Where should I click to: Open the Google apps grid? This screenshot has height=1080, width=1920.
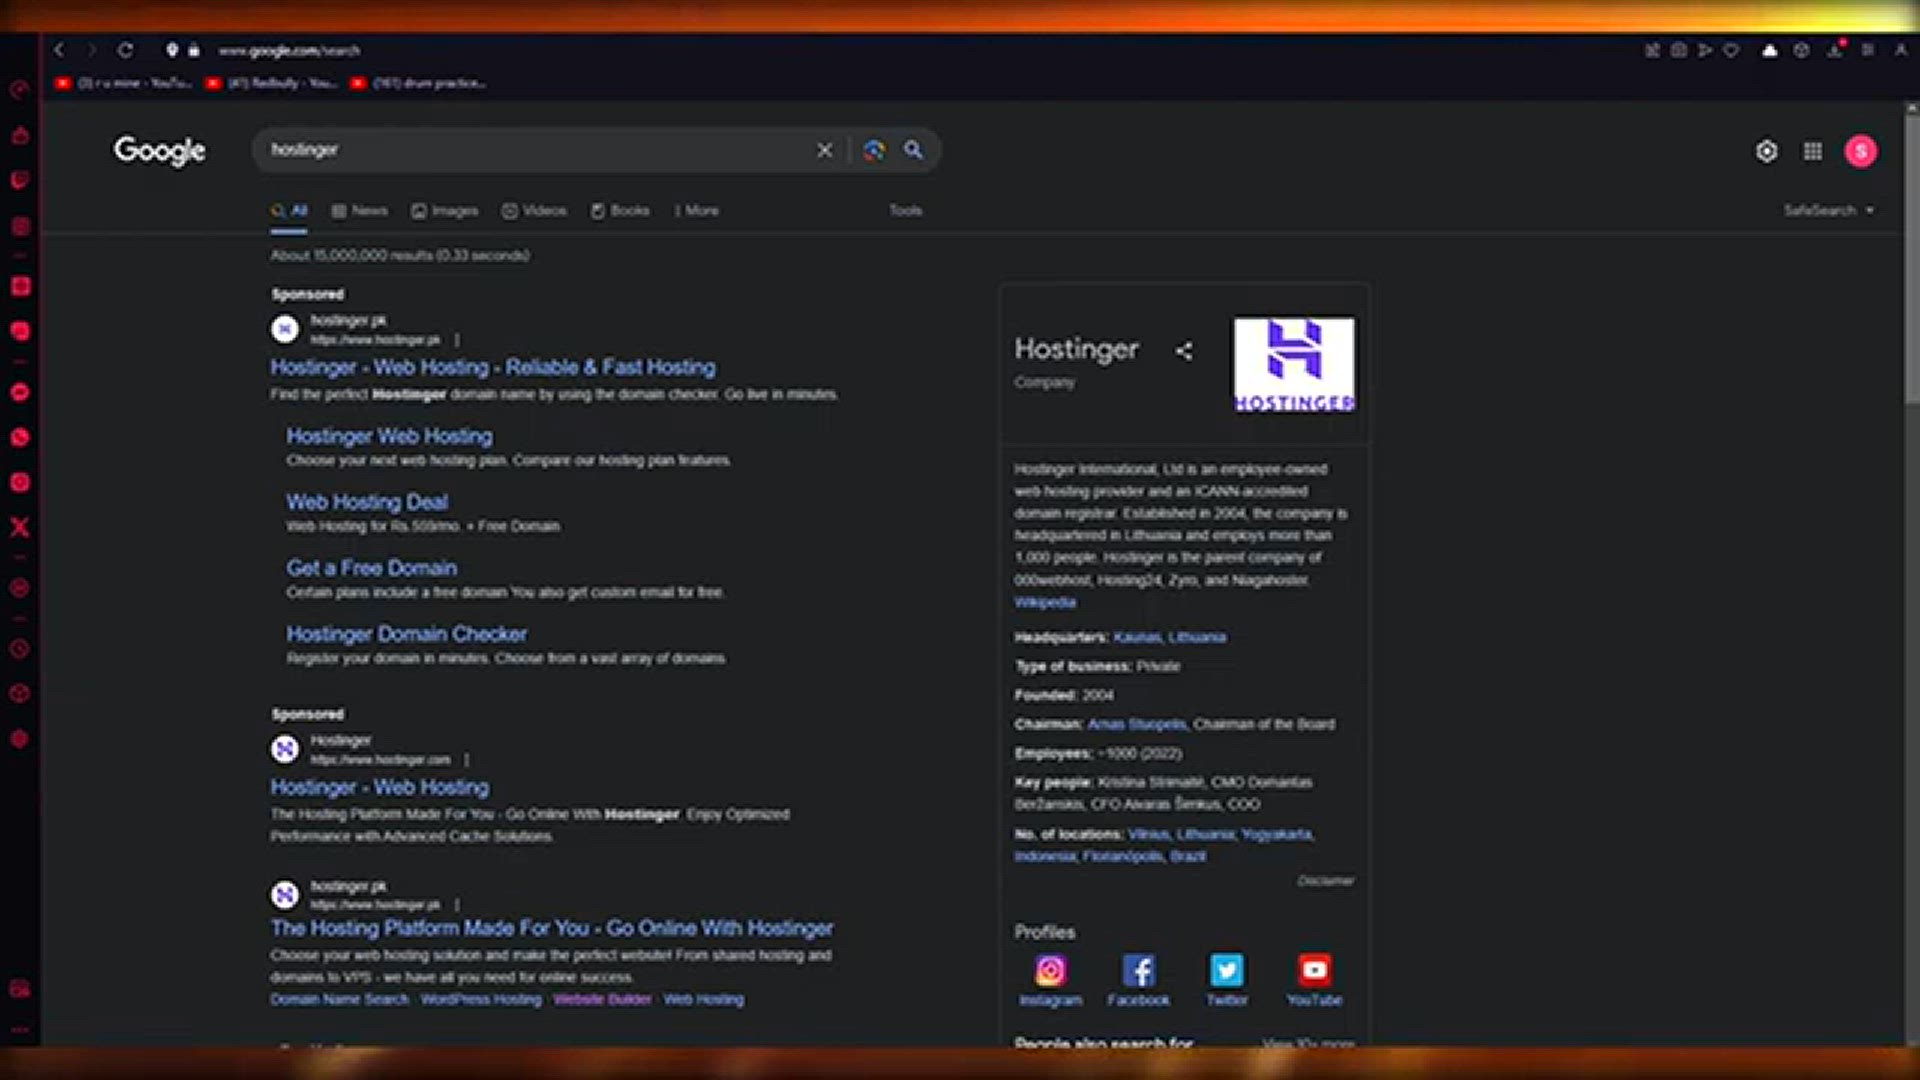click(1813, 151)
